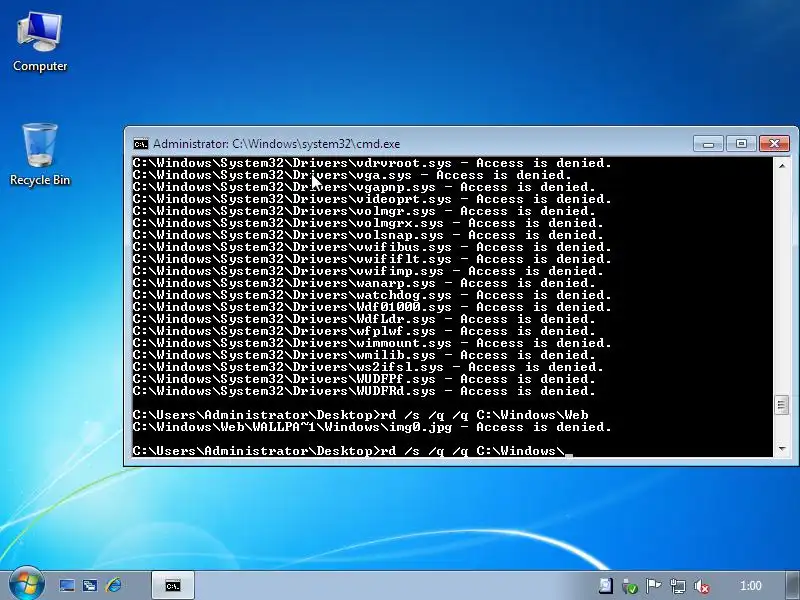The width and height of the screenshot is (800, 600).
Task: Click the line with ws2ifsl.sys
Action: coord(368,367)
